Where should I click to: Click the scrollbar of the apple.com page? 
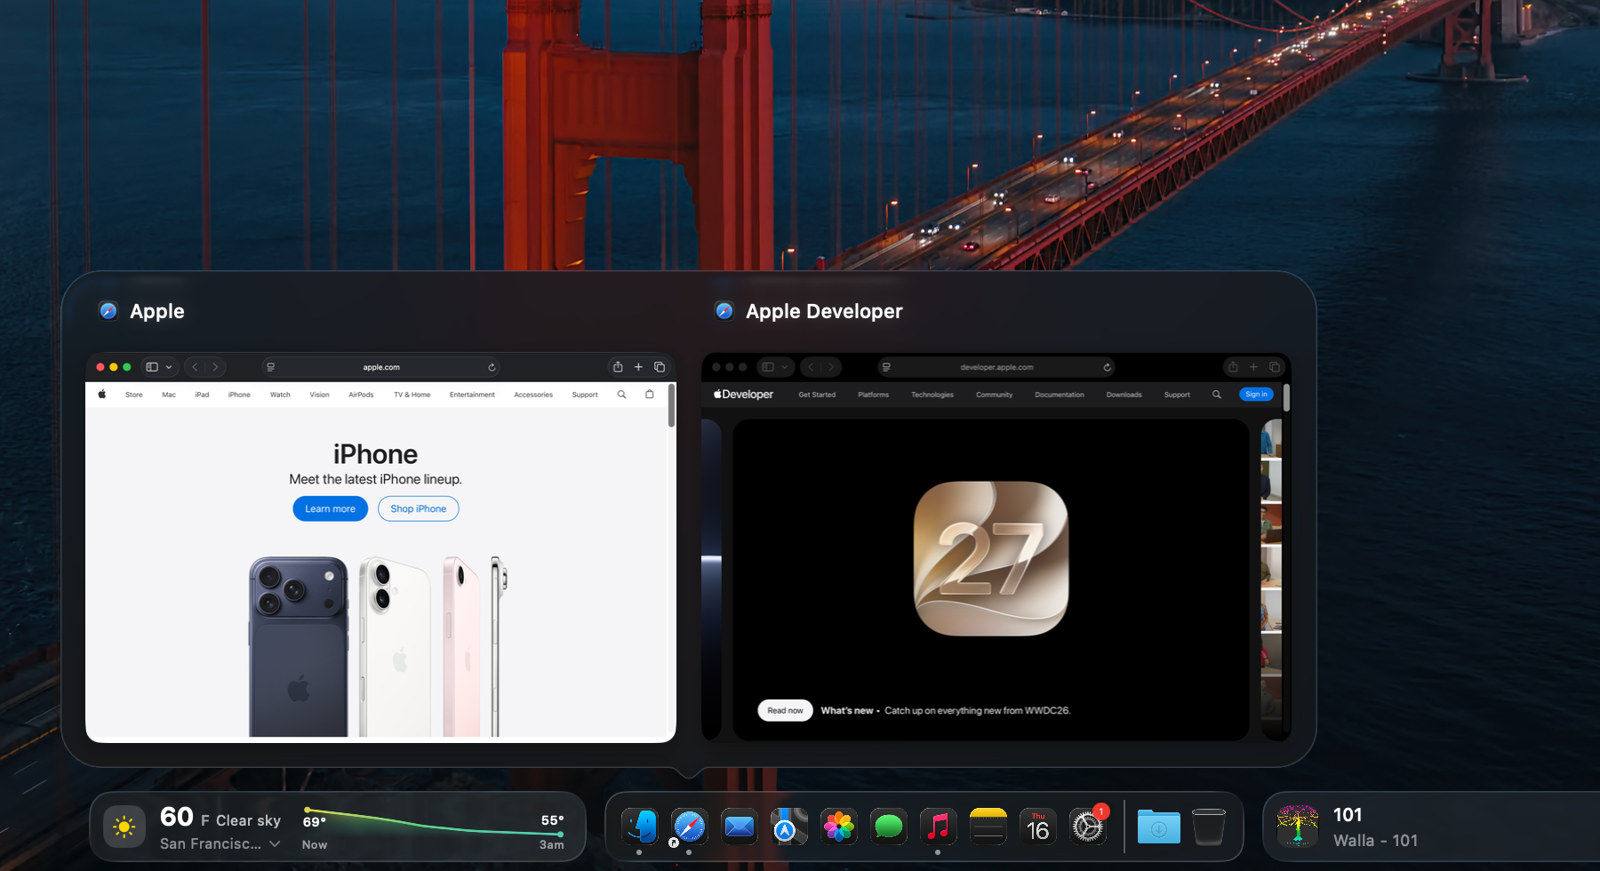coord(671,406)
